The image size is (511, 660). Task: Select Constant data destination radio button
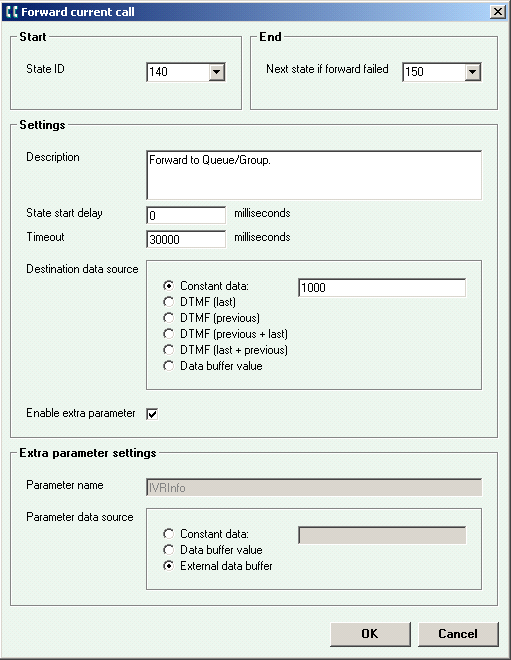[168, 286]
